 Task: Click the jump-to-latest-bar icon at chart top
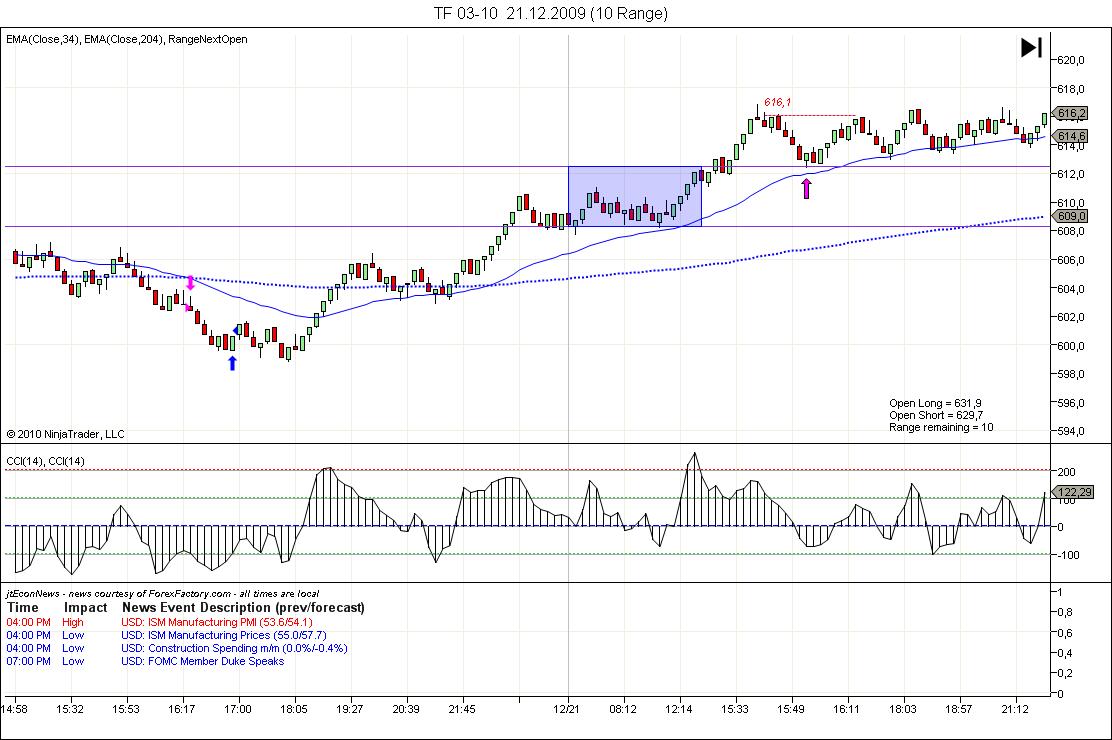coord(1031,48)
